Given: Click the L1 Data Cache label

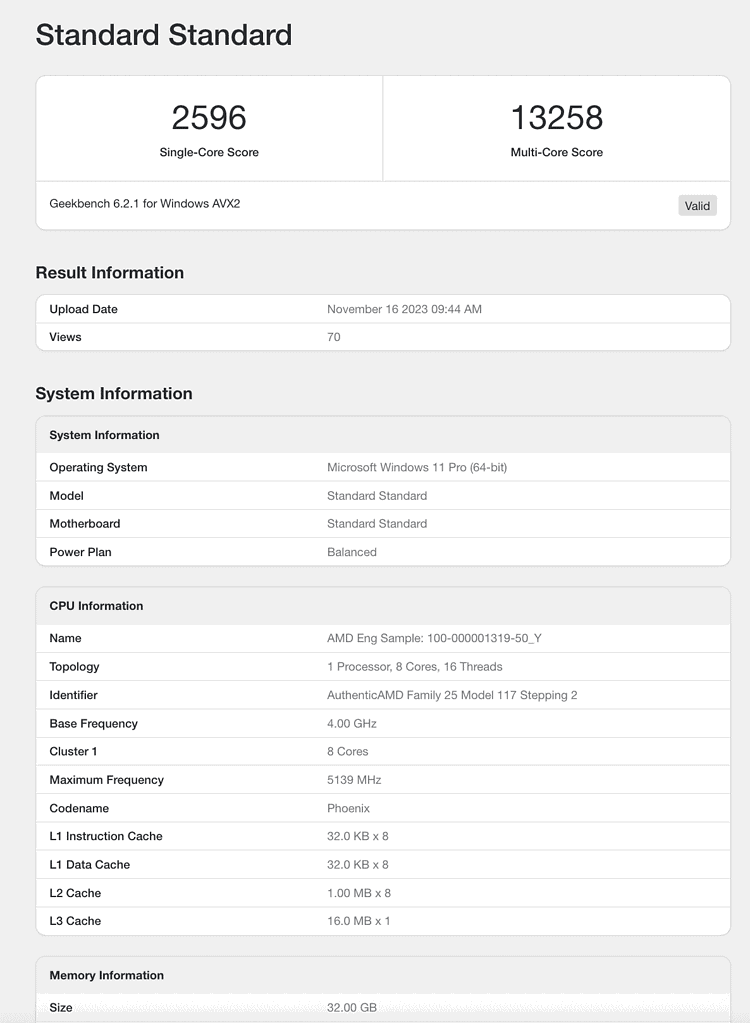Looking at the screenshot, I should (89, 865).
